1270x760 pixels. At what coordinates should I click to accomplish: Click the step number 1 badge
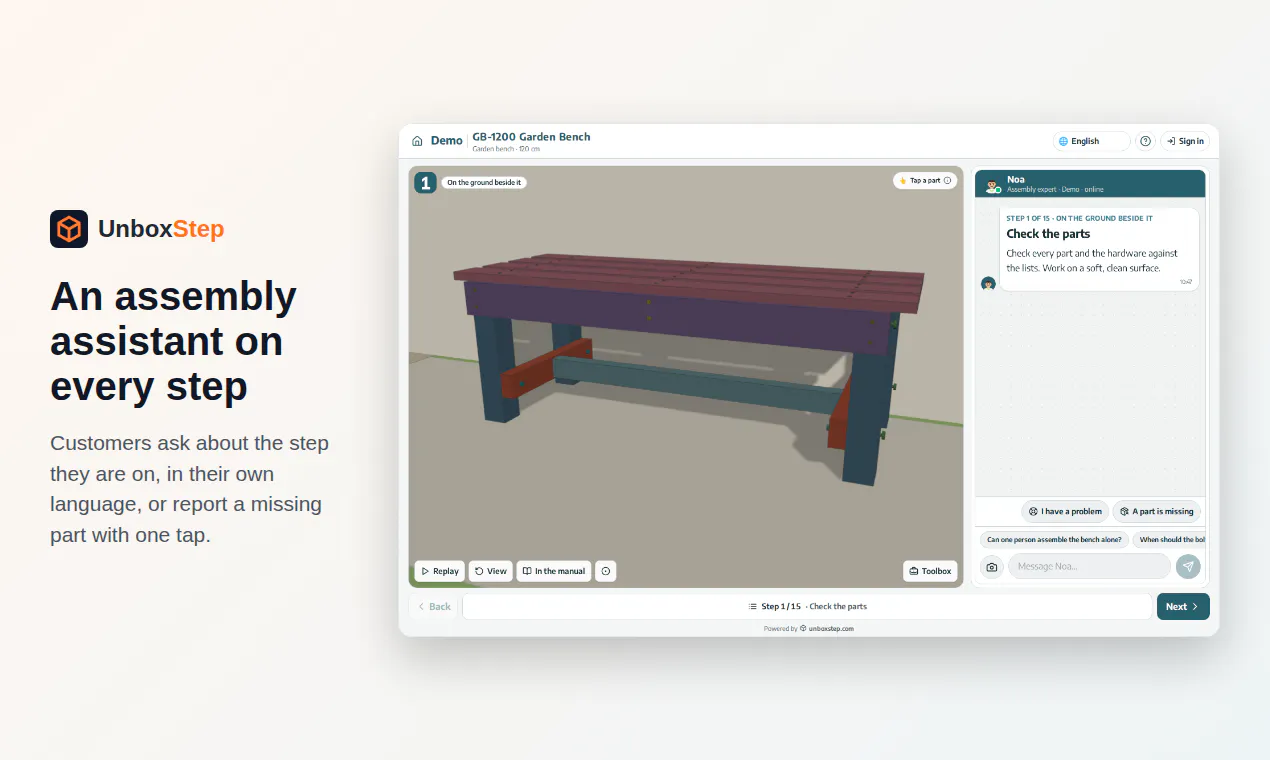coord(425,182)
